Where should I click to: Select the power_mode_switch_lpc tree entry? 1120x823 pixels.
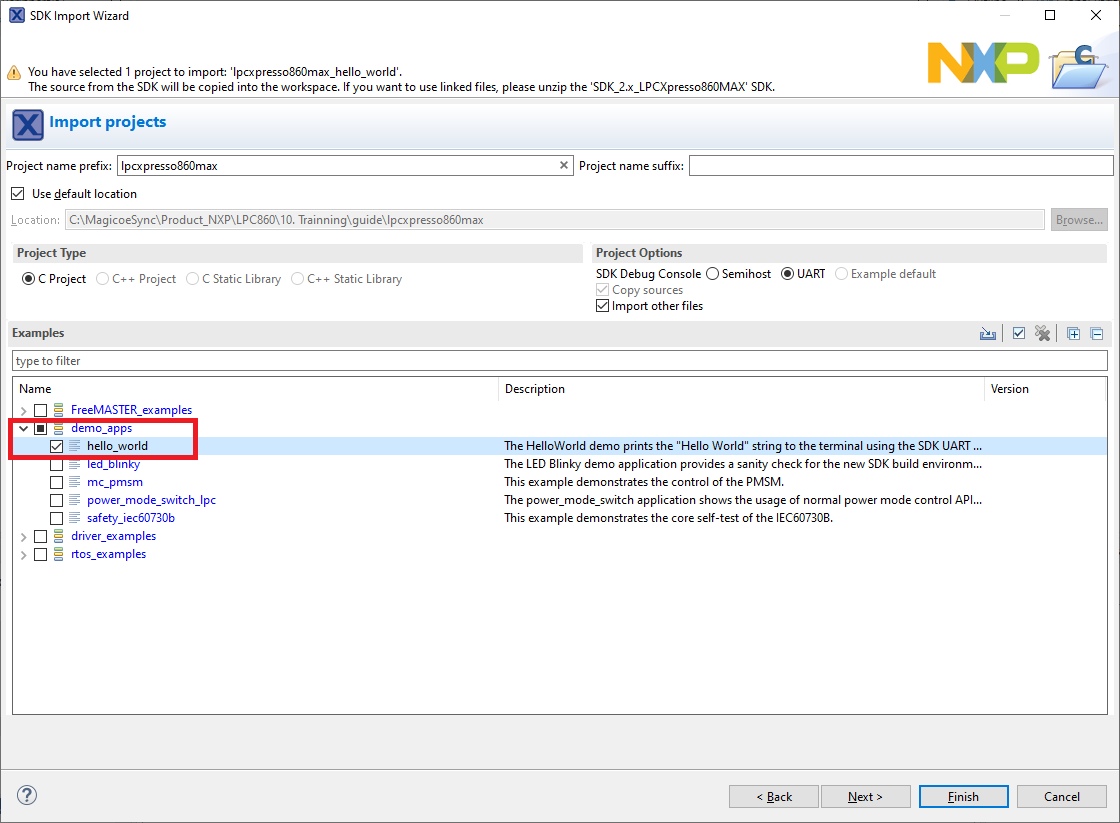pos(151,500)
